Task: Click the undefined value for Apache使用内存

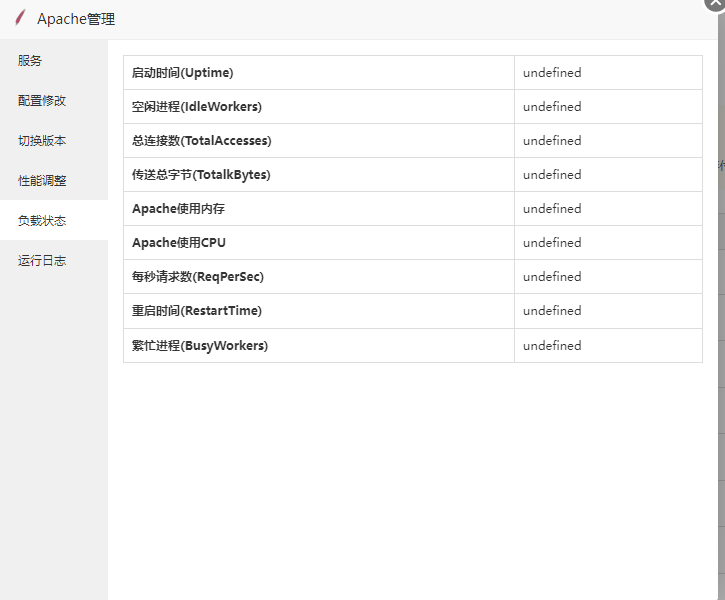Action: (x=552, y=208)
